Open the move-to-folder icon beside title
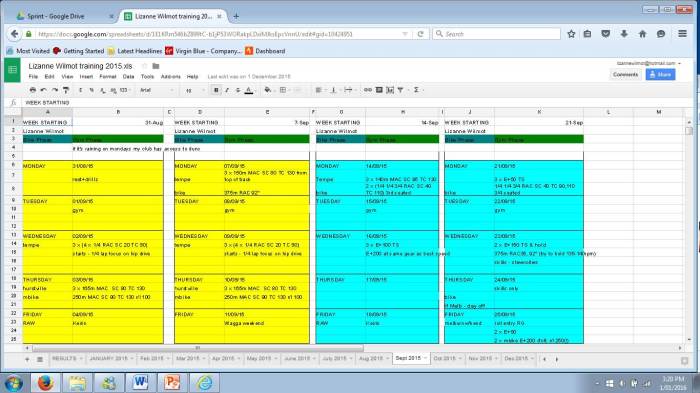Image resolution: width=700 pixels, height=393 pixels. pos(155,66)
